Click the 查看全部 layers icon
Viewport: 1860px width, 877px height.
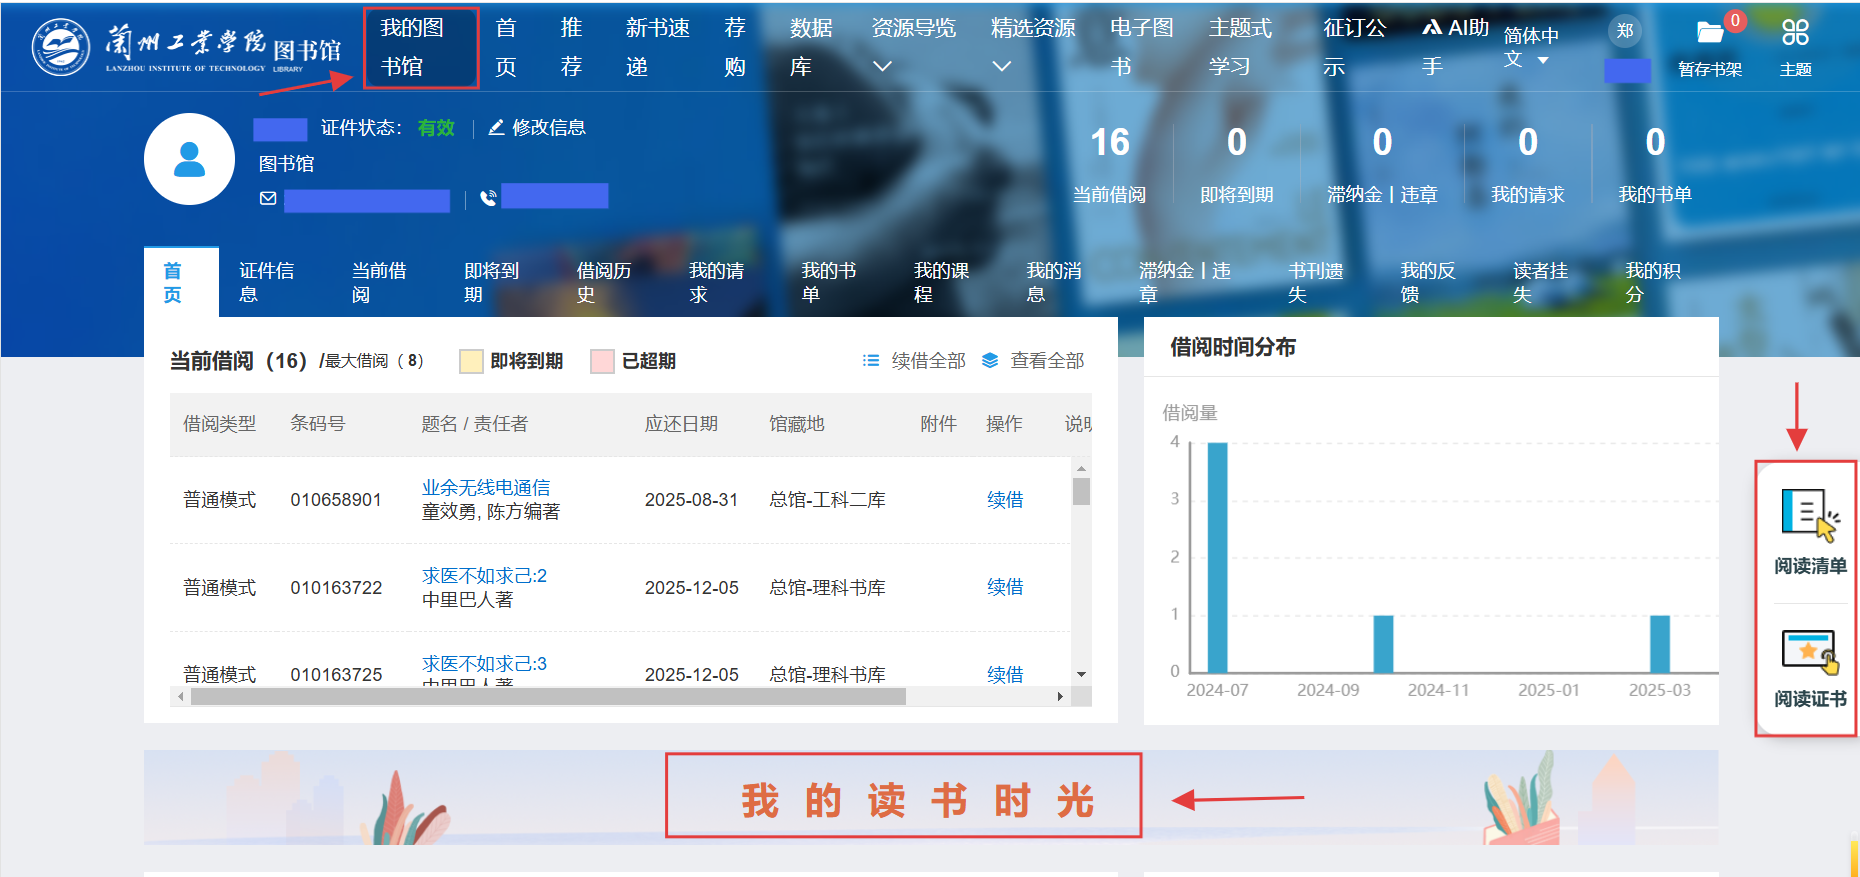[990, 360]
